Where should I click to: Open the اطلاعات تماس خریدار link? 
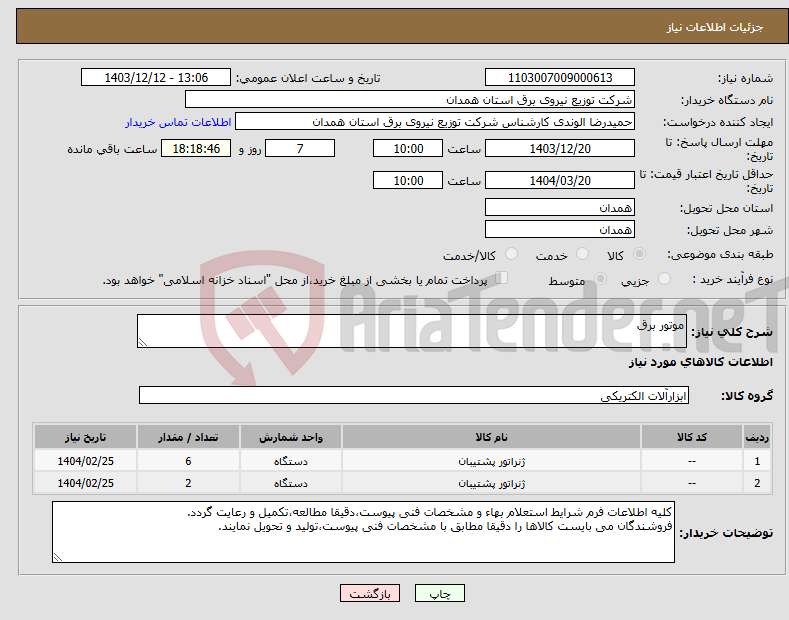[178, 122]
